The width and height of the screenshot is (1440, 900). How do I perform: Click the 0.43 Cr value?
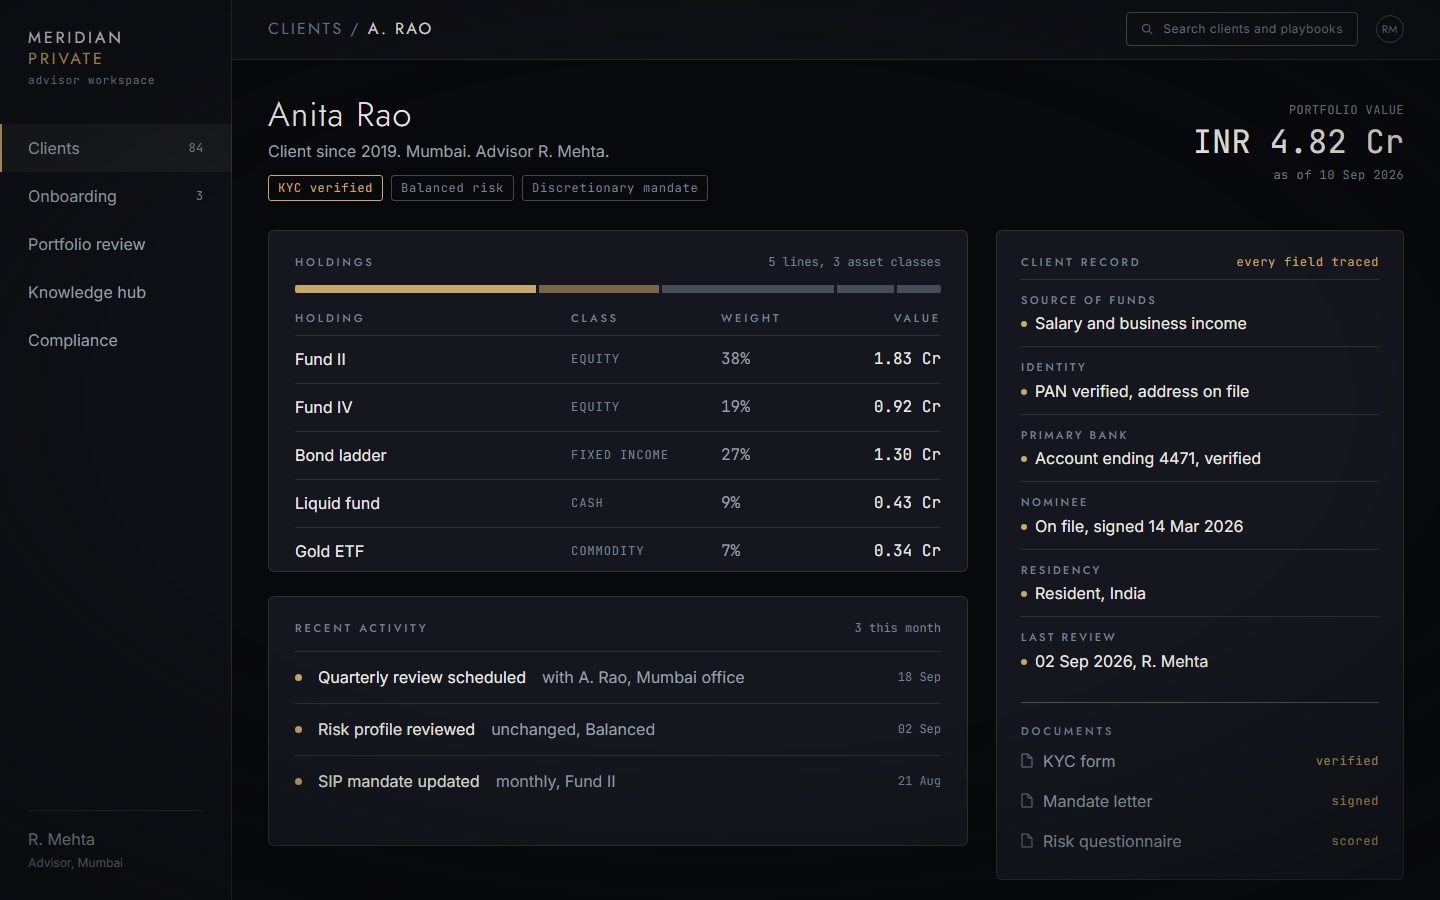click(907, 503)
